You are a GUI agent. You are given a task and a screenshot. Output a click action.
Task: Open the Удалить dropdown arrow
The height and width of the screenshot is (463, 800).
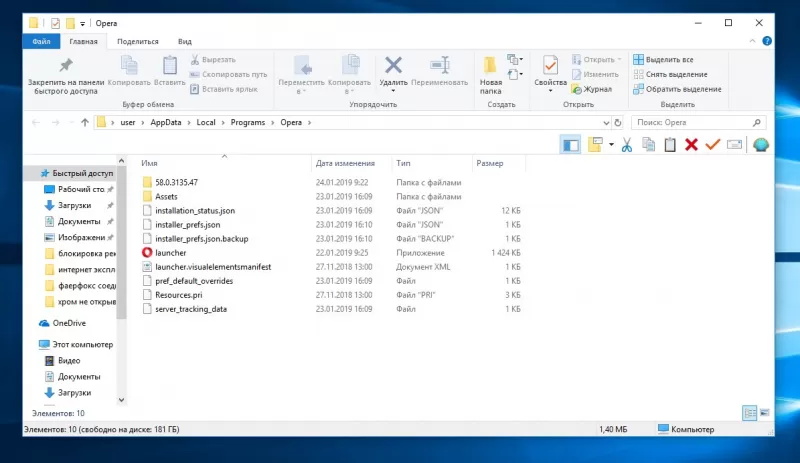pyautogui.click(x=393, y=91)
